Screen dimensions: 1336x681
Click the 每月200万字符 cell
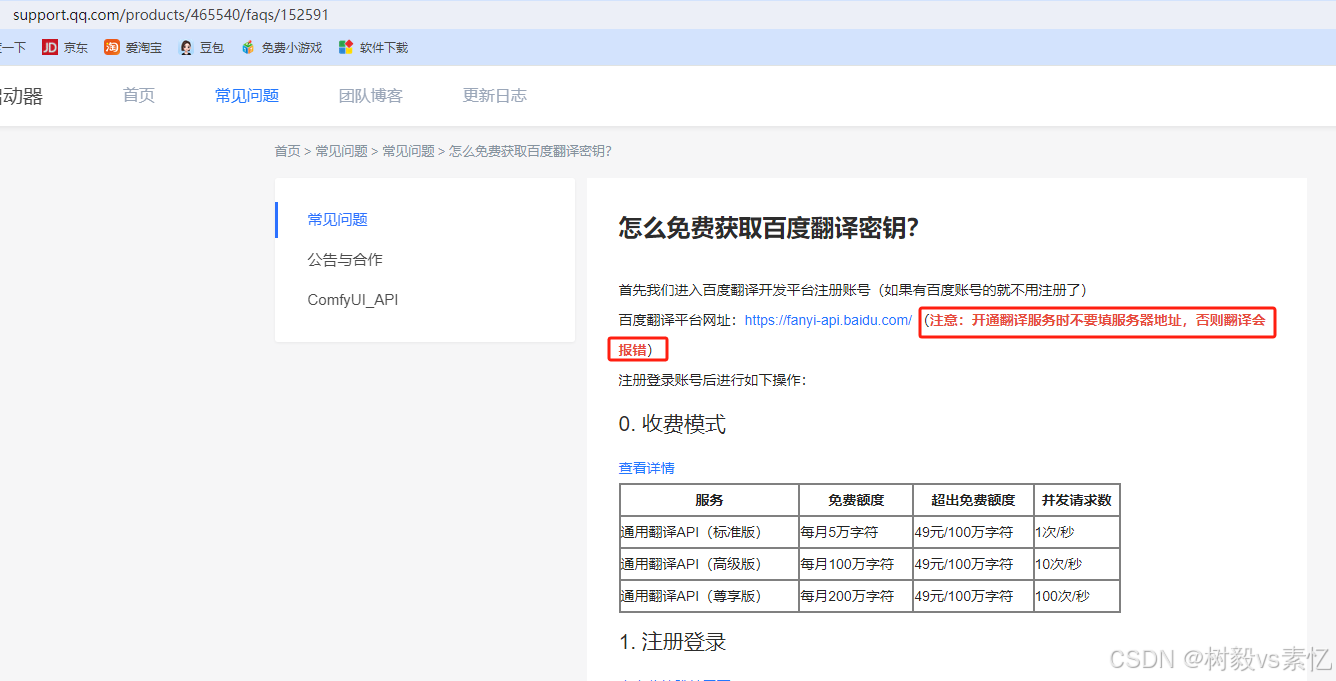point(856,596)
